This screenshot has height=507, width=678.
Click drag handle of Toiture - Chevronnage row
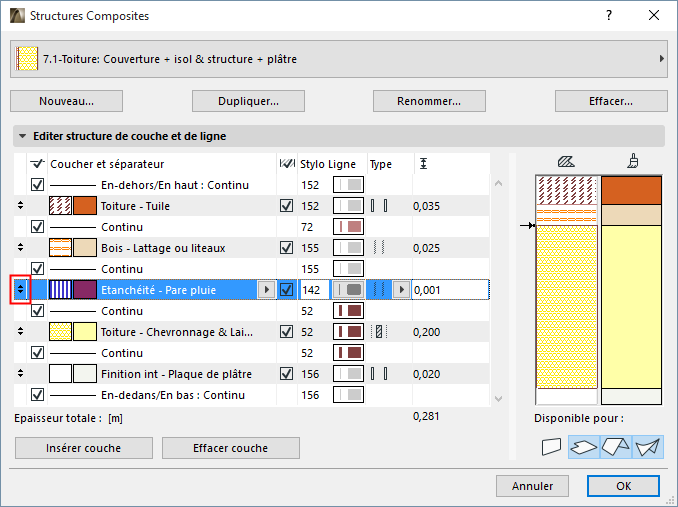(x=20, y=332)
